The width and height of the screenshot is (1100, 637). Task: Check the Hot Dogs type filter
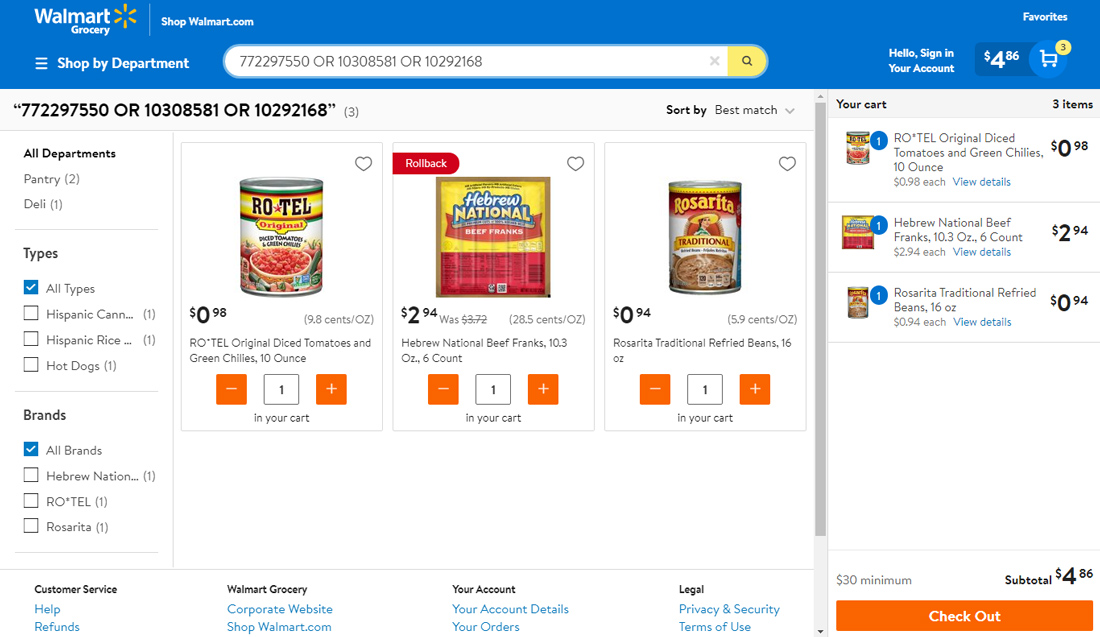tap(32, 365)
